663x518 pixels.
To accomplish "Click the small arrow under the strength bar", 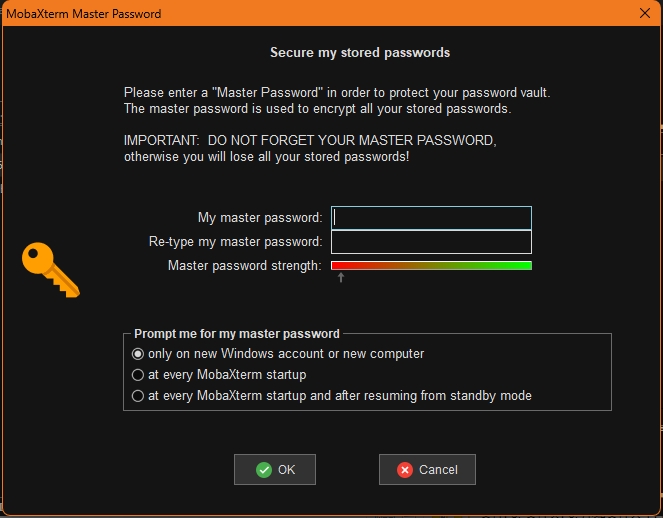I will [341, 278].
